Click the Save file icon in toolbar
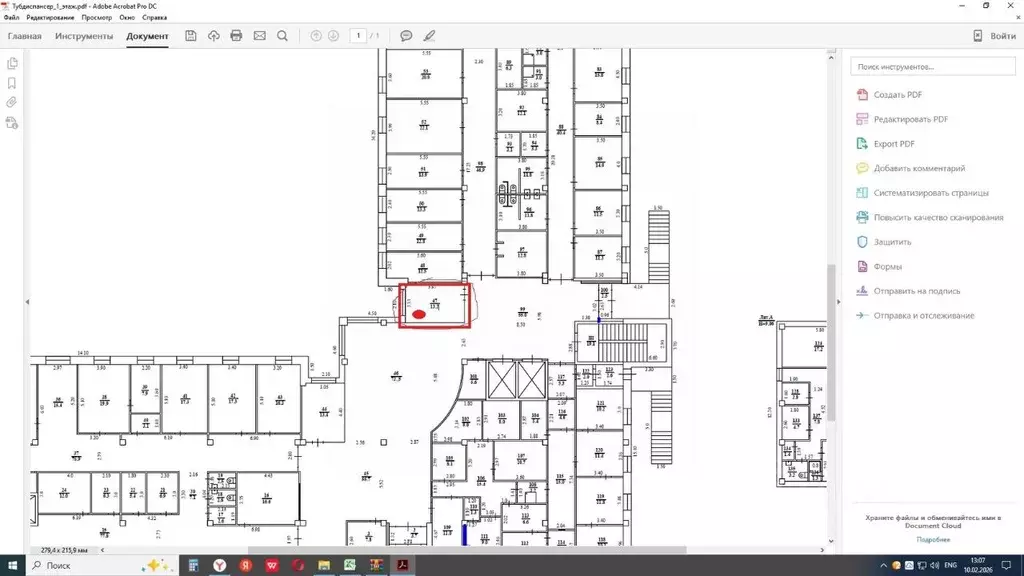This screenshot has width=1024, height=576. (190, 36)
